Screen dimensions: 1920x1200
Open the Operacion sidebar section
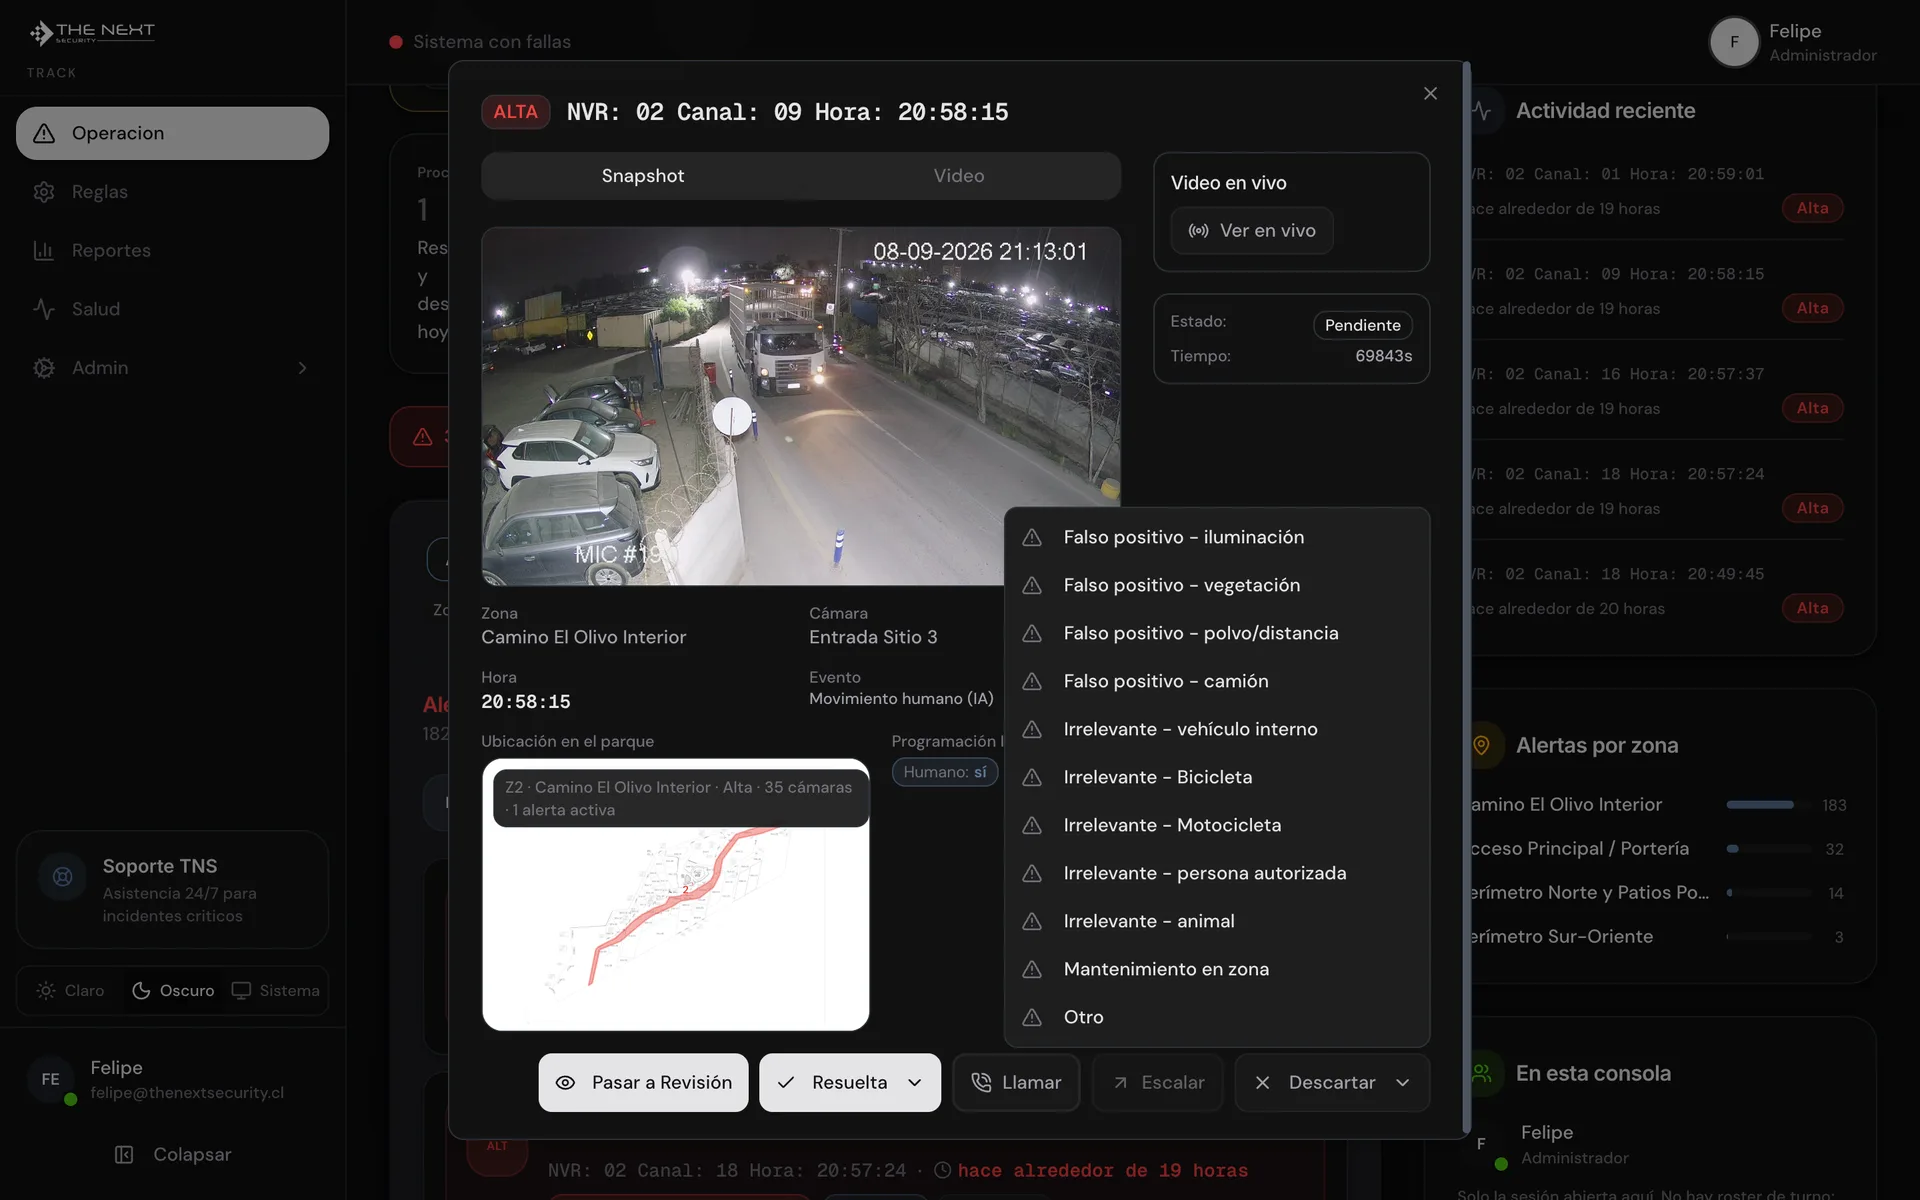tap(172, 133)
